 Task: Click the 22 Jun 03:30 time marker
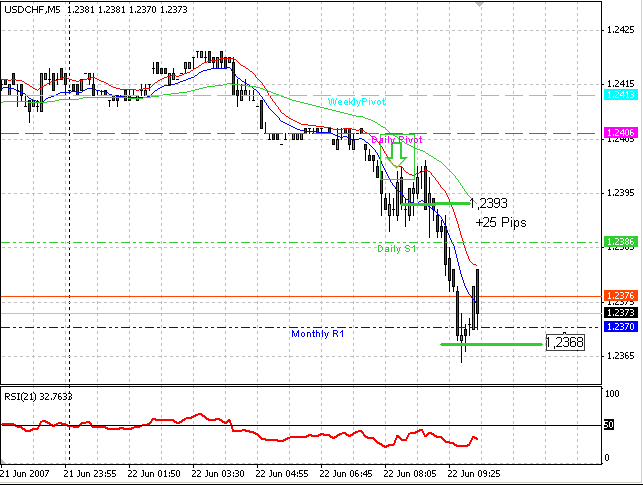click(218, 474)
